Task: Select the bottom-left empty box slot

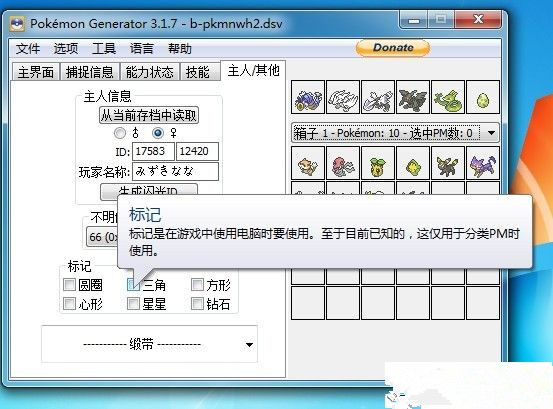Action: click(x=308, y=303)
